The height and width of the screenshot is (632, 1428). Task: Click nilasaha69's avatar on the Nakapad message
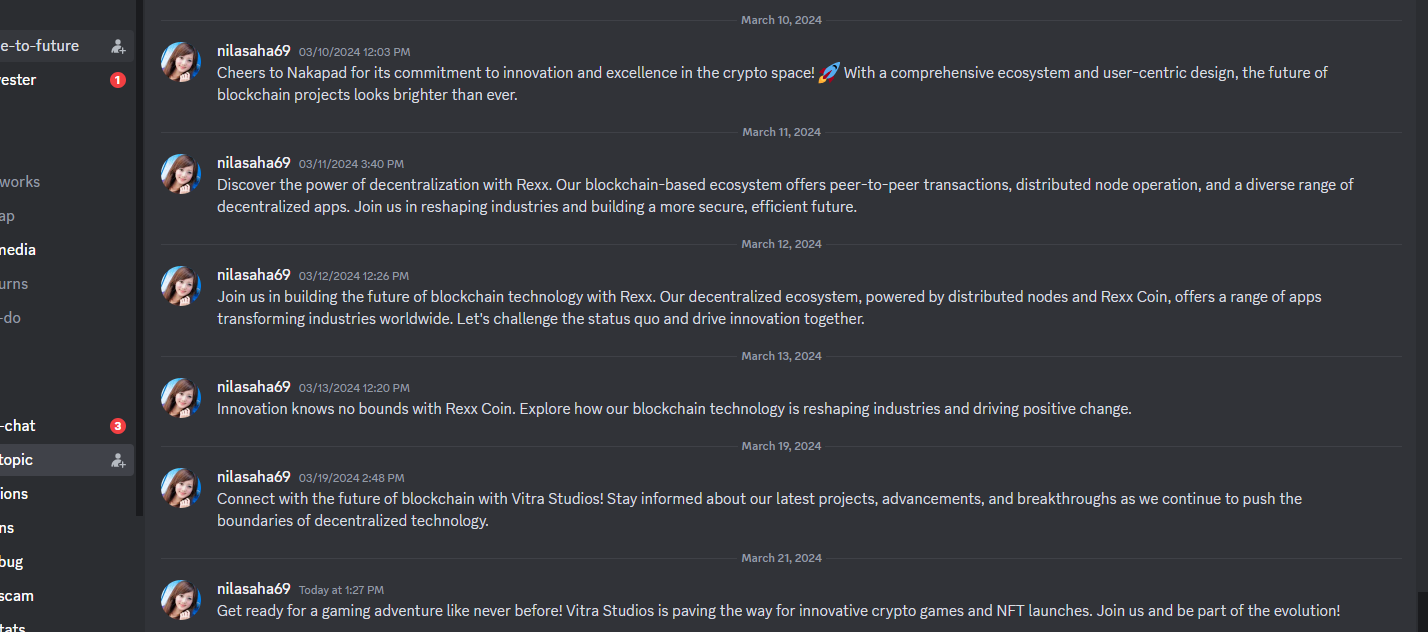(181, 62)
